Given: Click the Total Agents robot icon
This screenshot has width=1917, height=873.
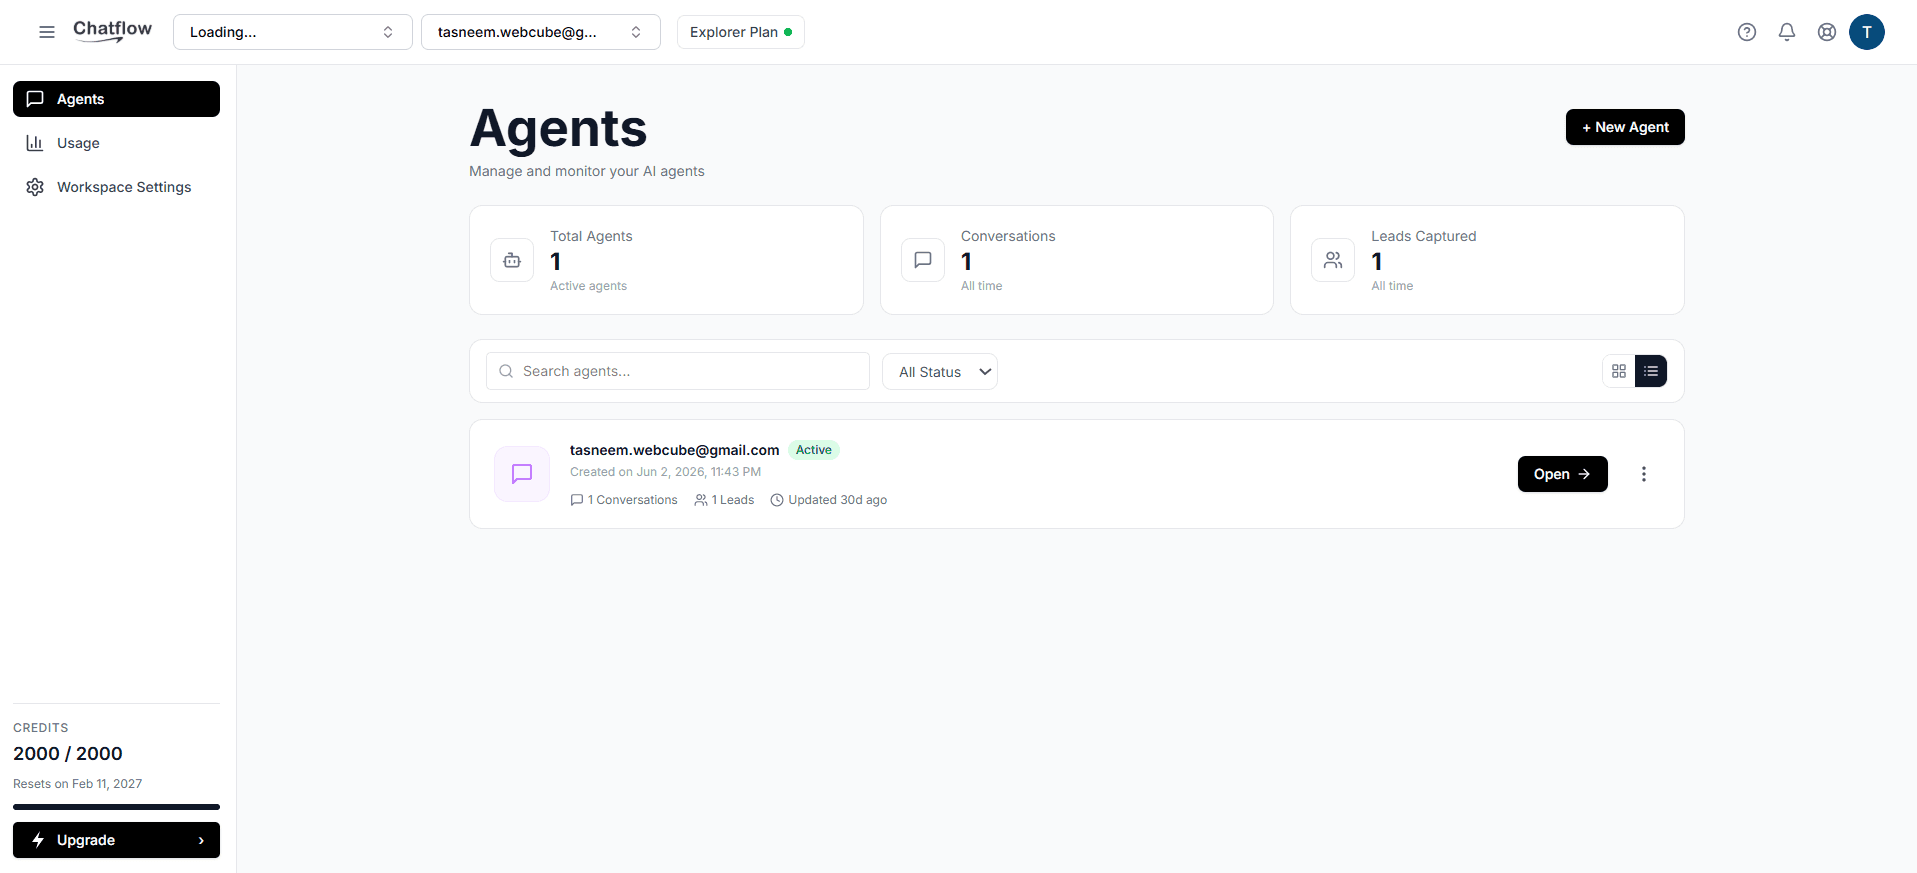Looking at the screenshot, I should (512, 260).
